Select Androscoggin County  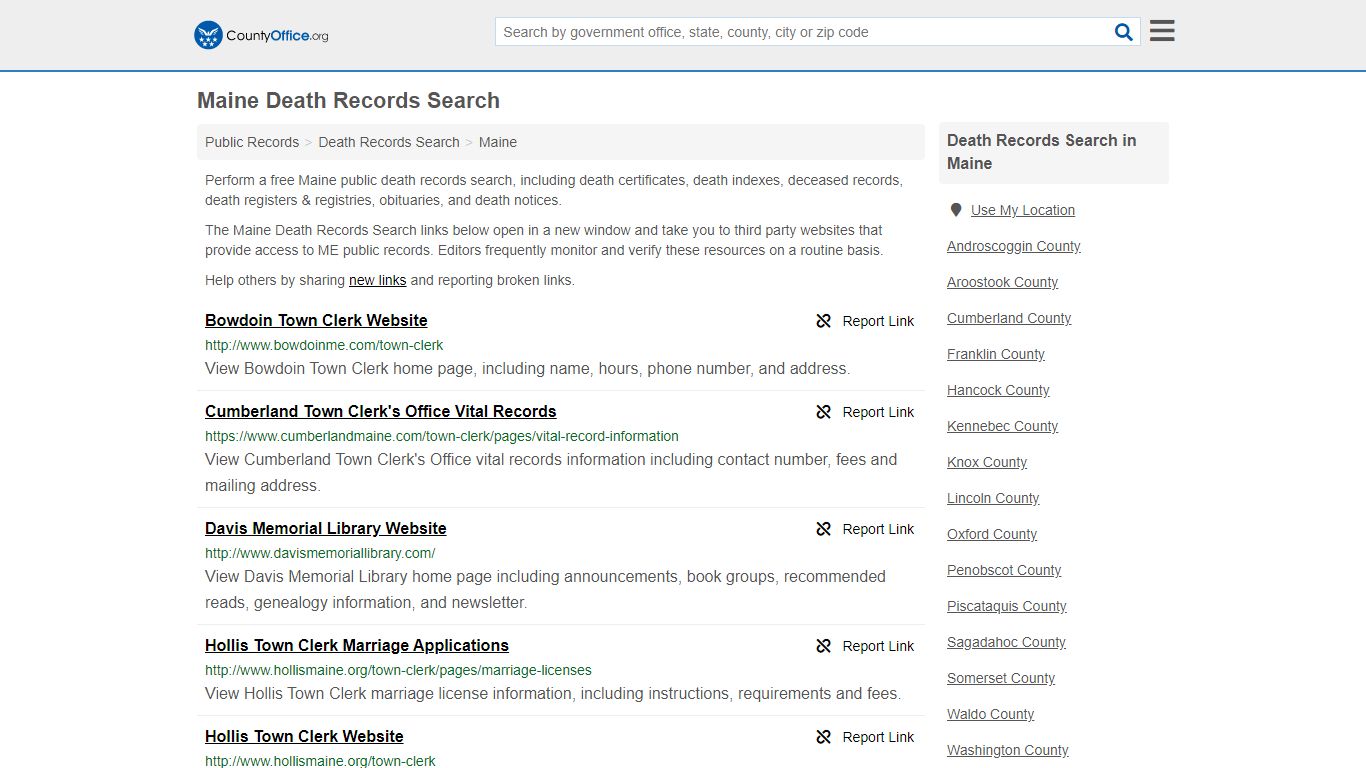tap(1014, 246)
